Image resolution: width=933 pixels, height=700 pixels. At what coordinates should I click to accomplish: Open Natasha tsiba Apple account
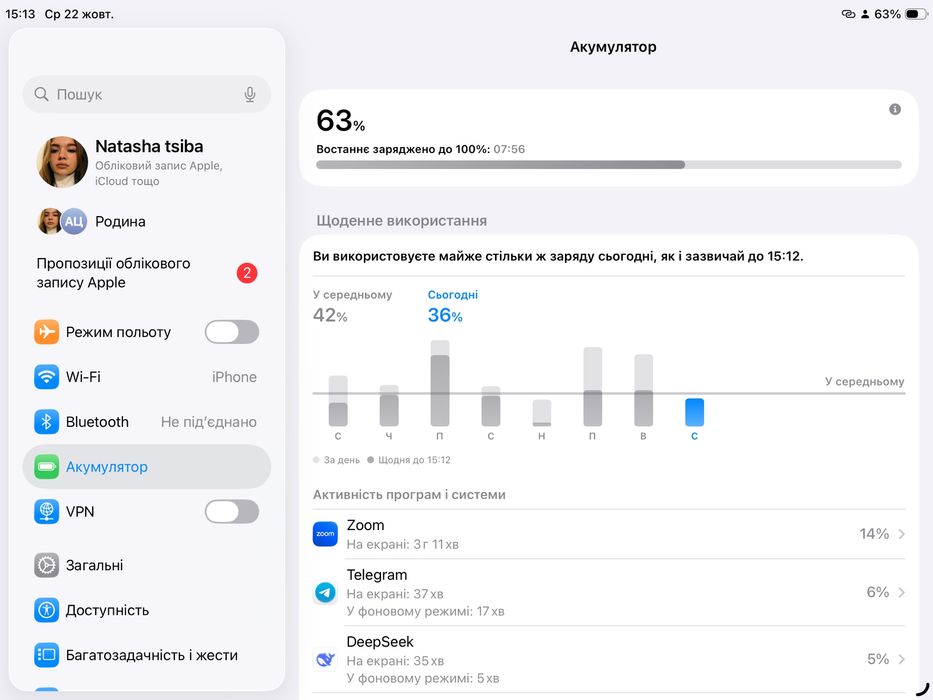(x=146, y=162)
